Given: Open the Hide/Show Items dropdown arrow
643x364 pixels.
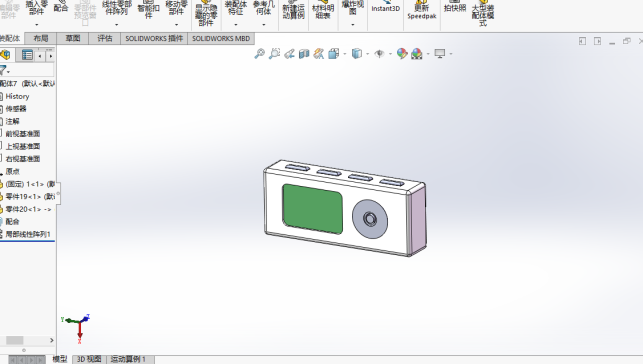Looking at the screenshot, I should click(390, 54).
